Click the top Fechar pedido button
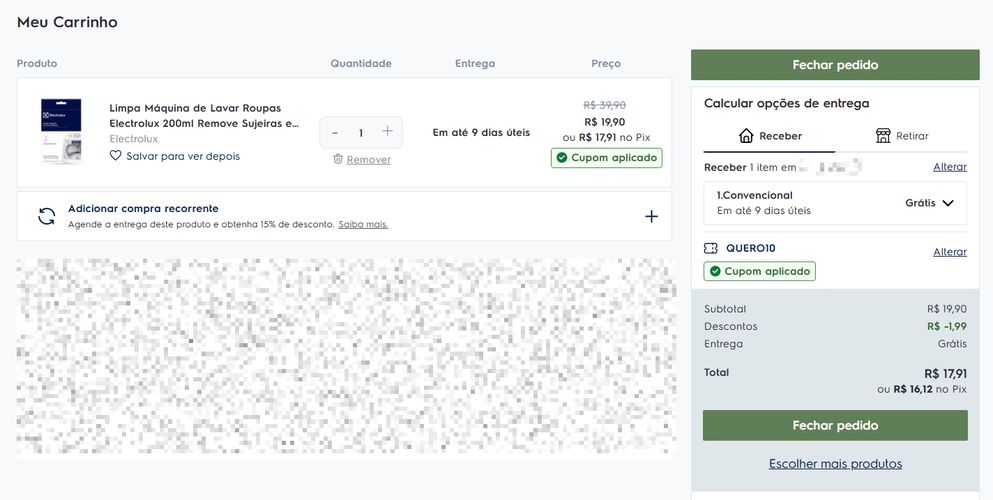Screen dimensions: 993x500 [835, 65]
